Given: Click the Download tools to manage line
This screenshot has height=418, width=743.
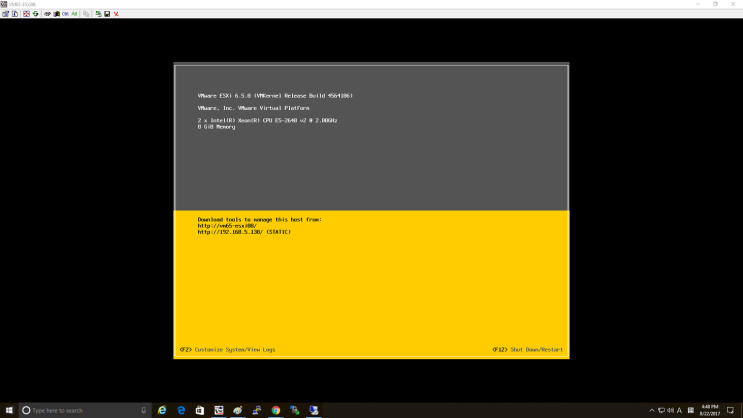Looking at the screenshot, I should click(260, 219).
